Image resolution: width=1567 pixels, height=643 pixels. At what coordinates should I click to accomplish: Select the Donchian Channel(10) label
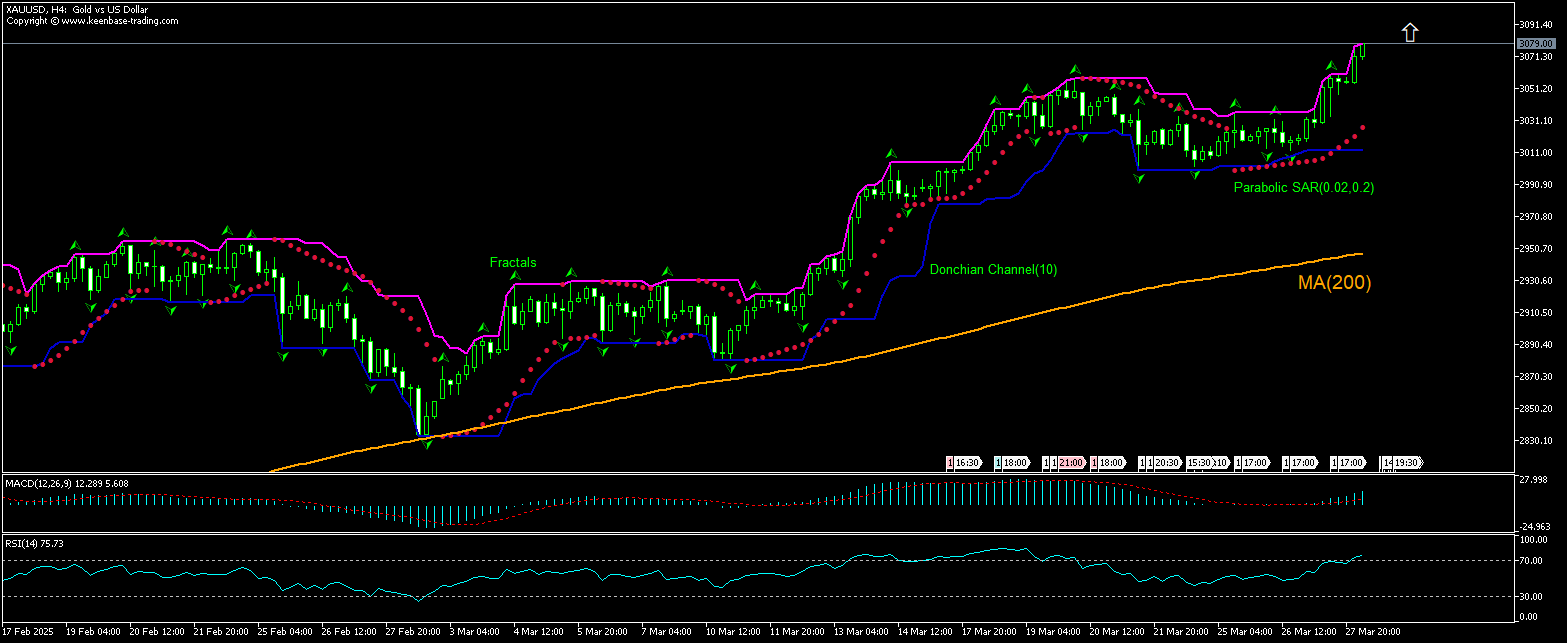tap(993, 270)
